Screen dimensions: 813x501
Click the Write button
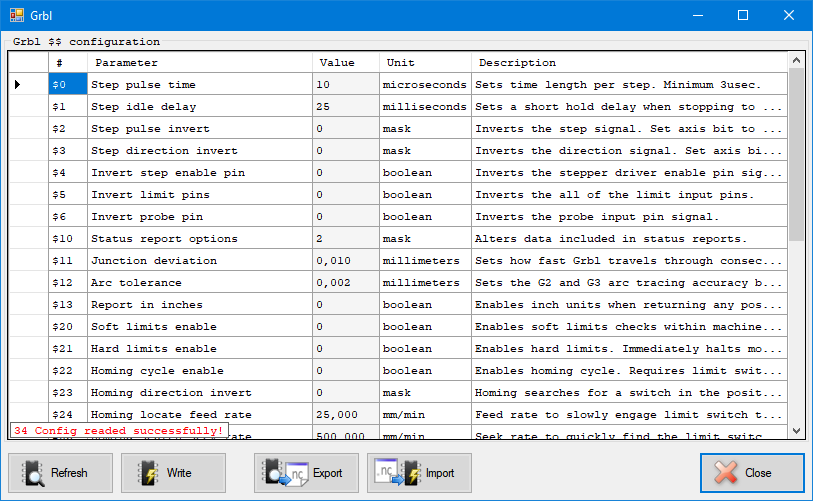pyautogui.click(x=173, y=473)
